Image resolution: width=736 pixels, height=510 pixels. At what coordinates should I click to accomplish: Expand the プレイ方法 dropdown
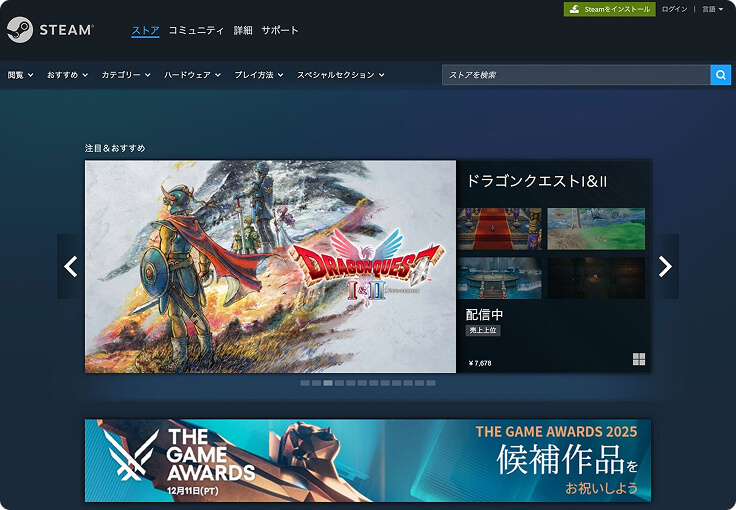point(259,75)
